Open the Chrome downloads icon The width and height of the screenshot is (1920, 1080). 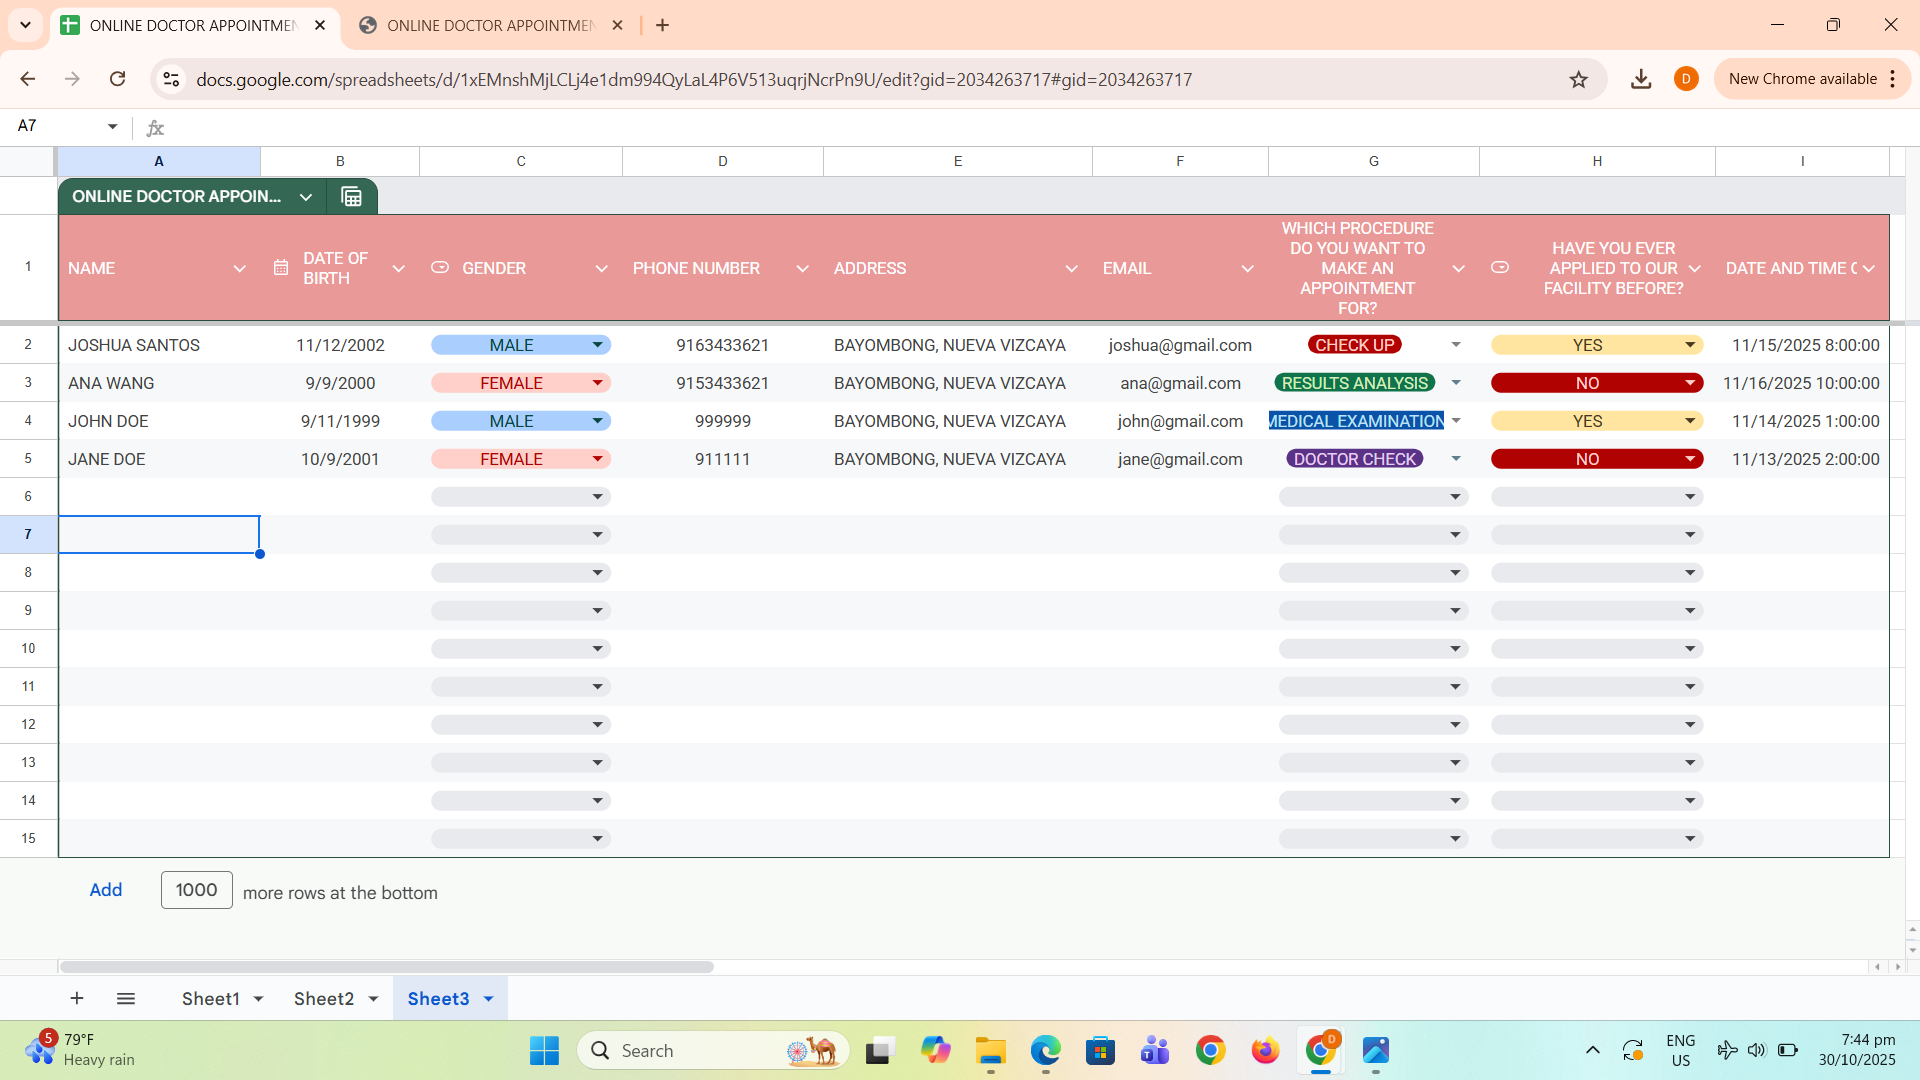click(1640, 80)
